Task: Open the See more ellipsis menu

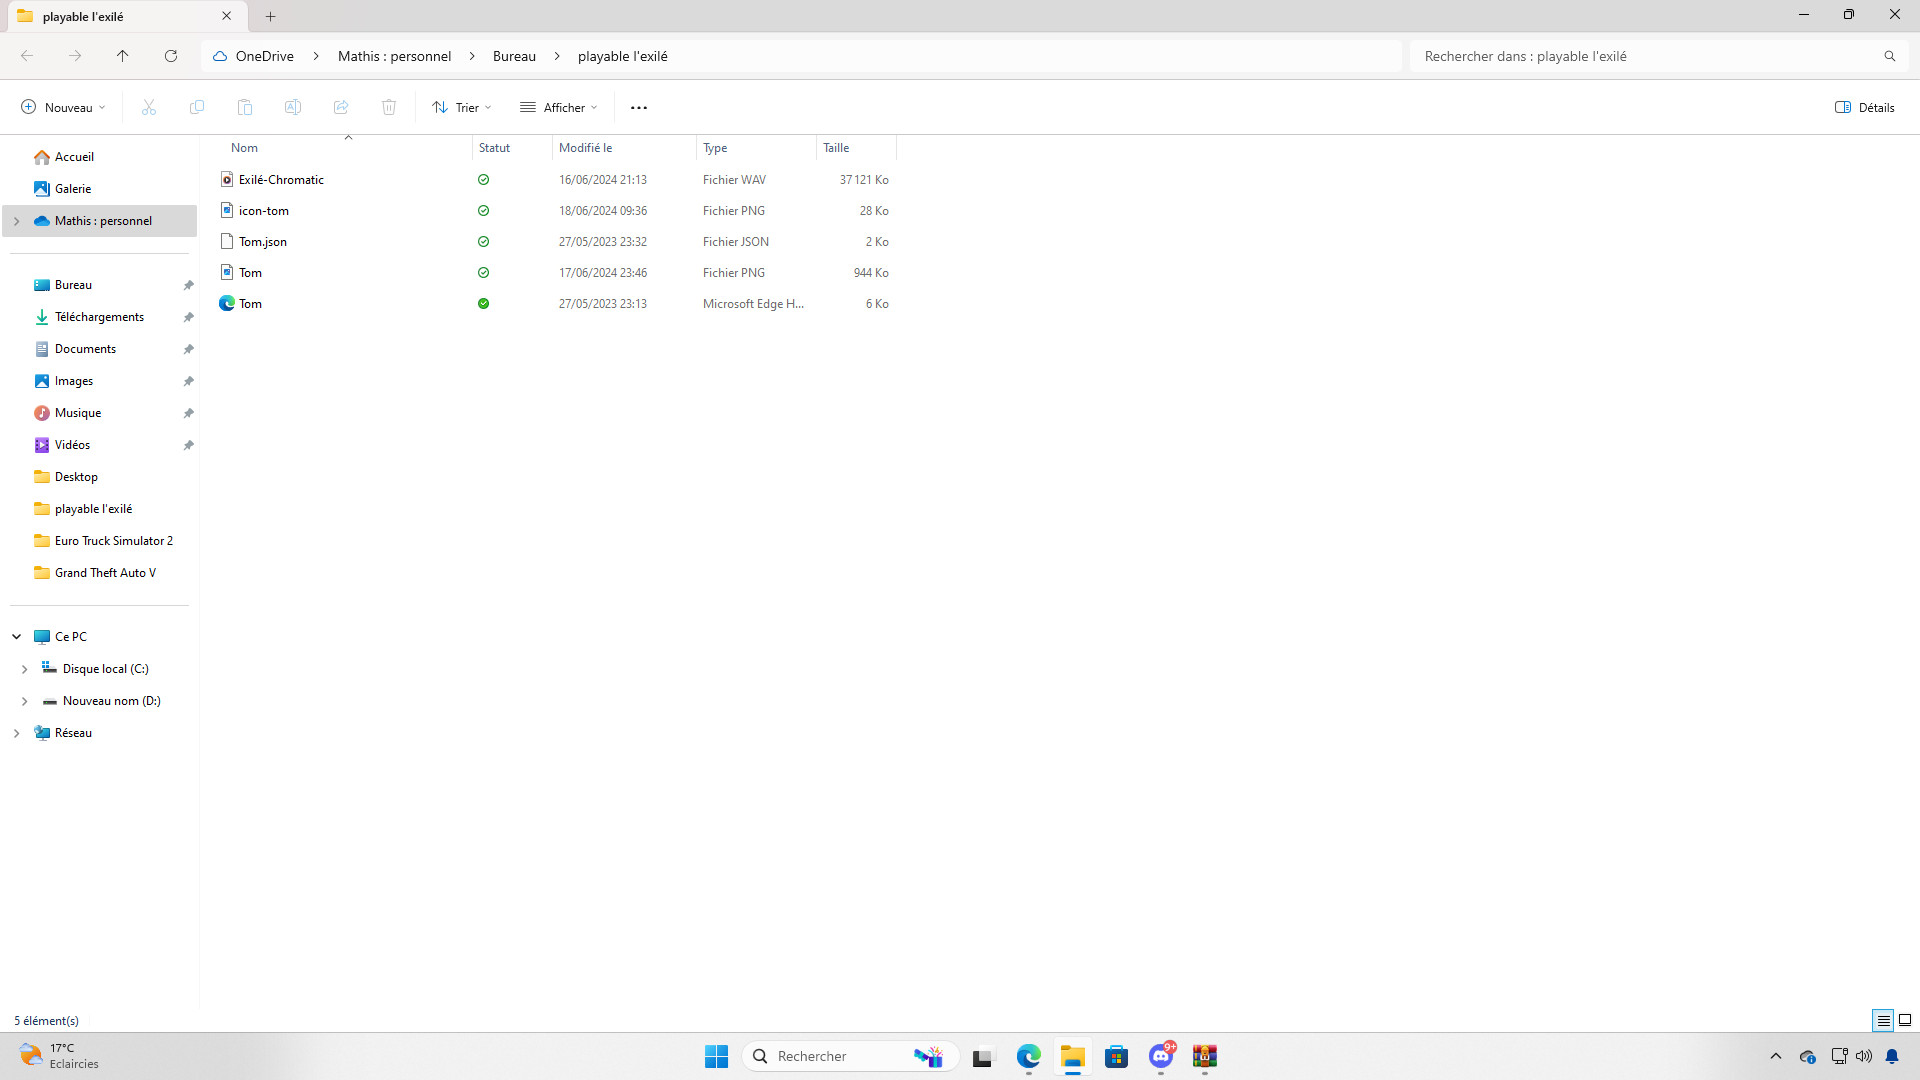Action: (x=639, y=107)
